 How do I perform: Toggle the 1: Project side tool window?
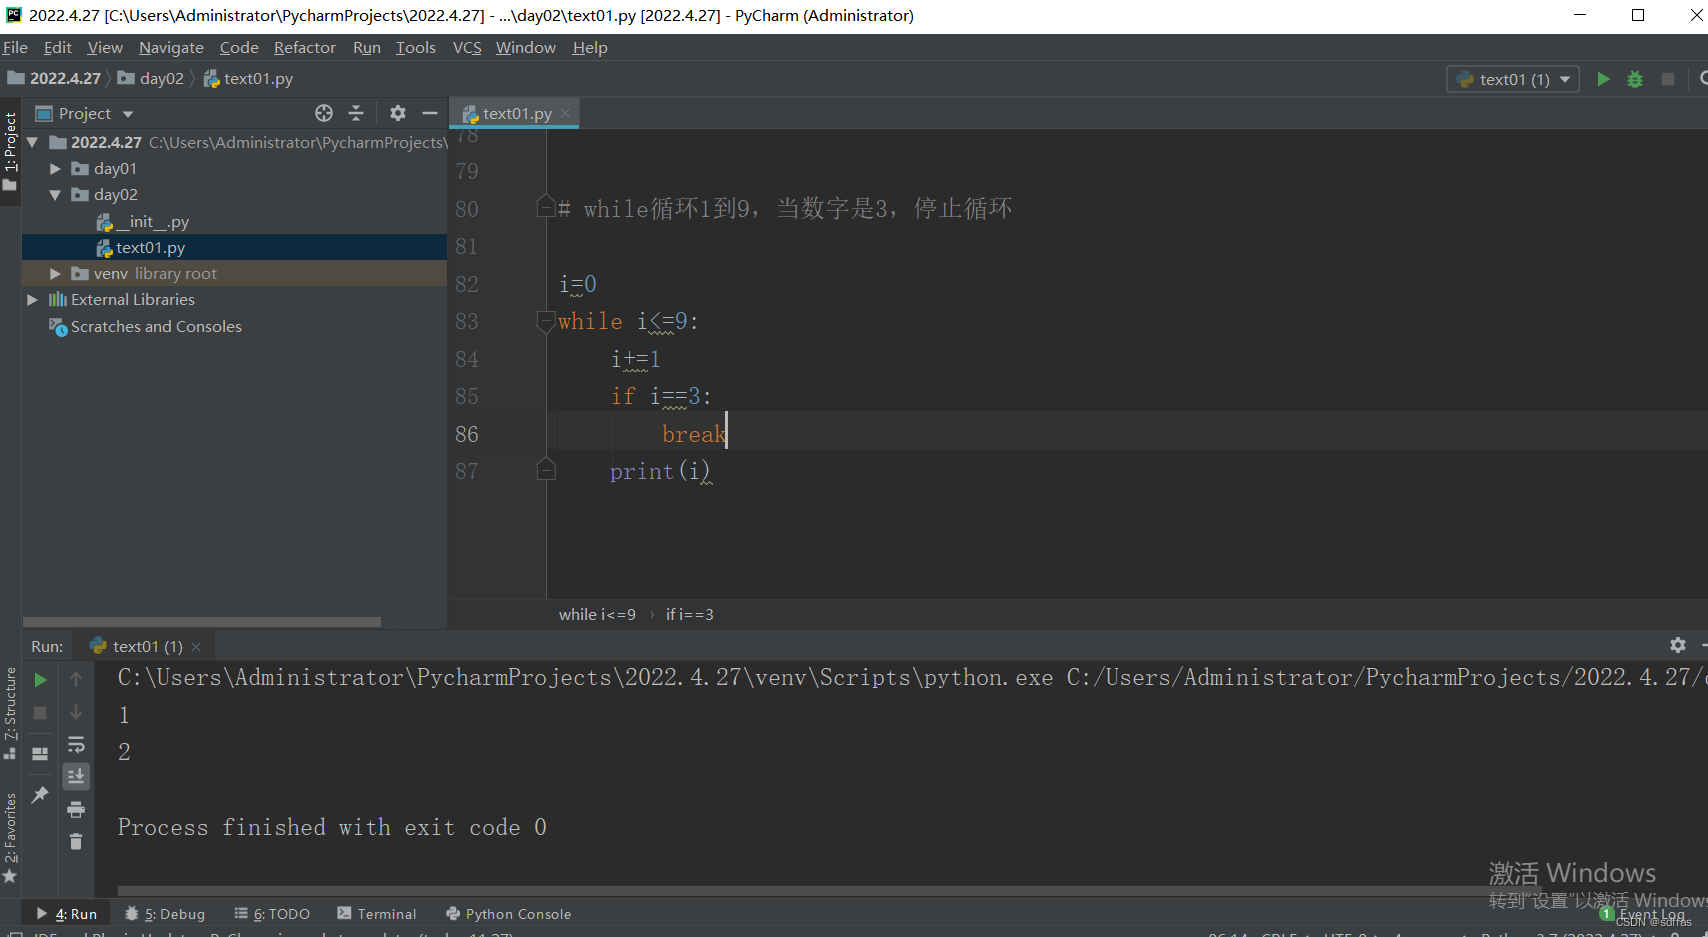pos(10,151)
